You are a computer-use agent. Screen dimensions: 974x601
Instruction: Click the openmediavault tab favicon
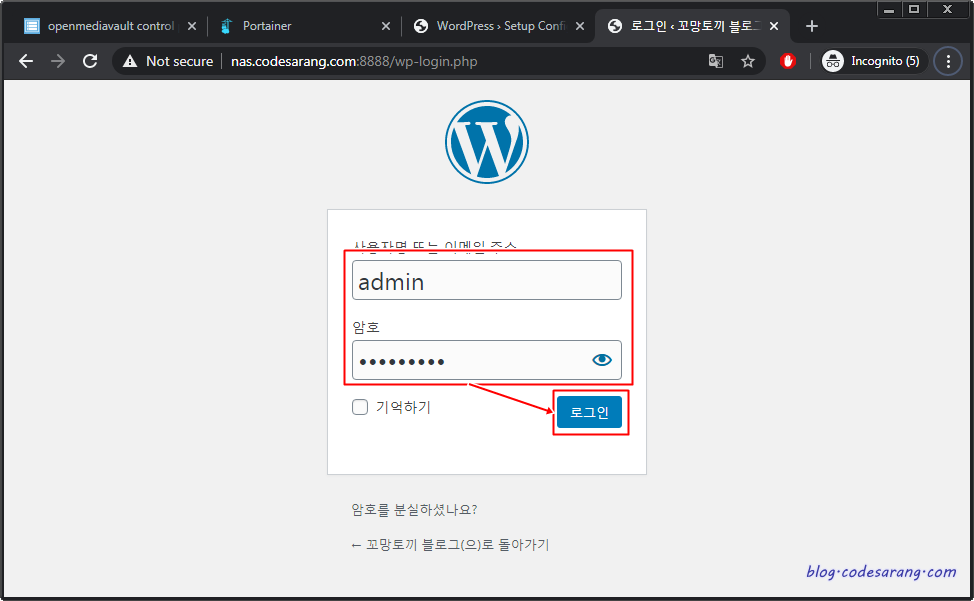pos(32,26)
